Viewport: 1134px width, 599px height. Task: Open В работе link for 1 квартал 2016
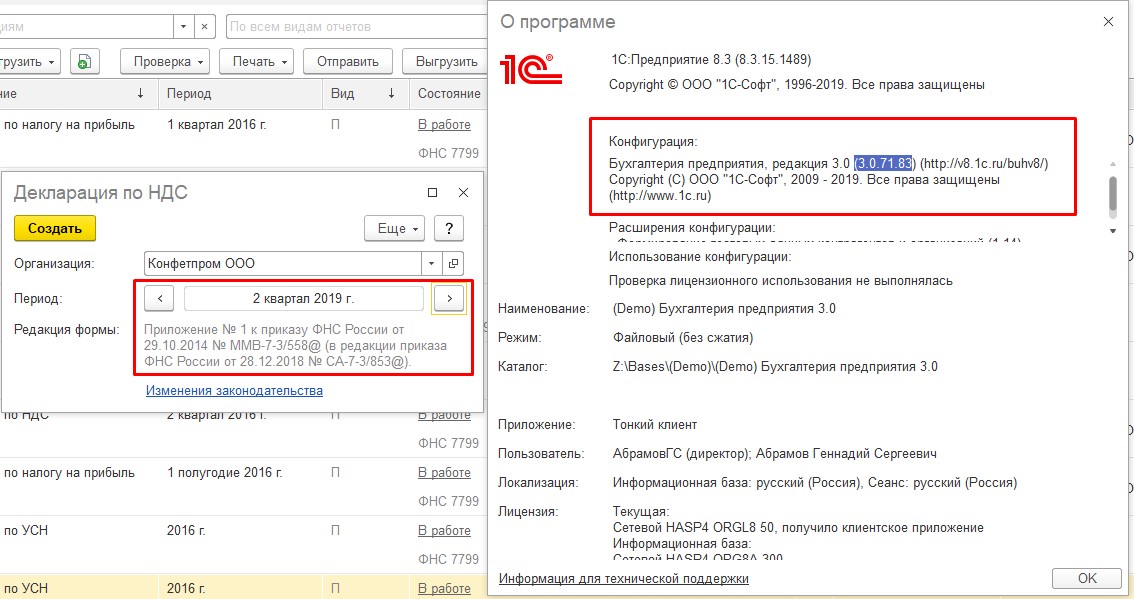[x=444, y=124]
